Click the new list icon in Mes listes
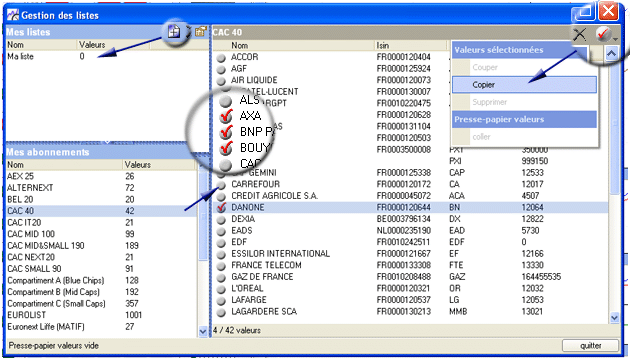The width and height of the screenshot is (630, 360). coord(174,32)
